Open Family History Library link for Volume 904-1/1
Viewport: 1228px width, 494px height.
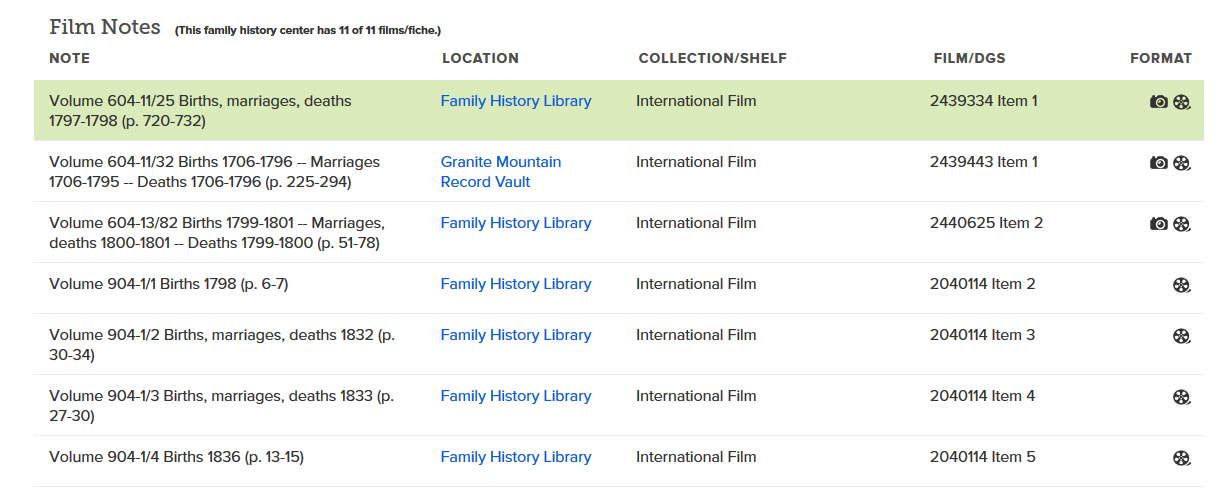click(x=516, y=284)
